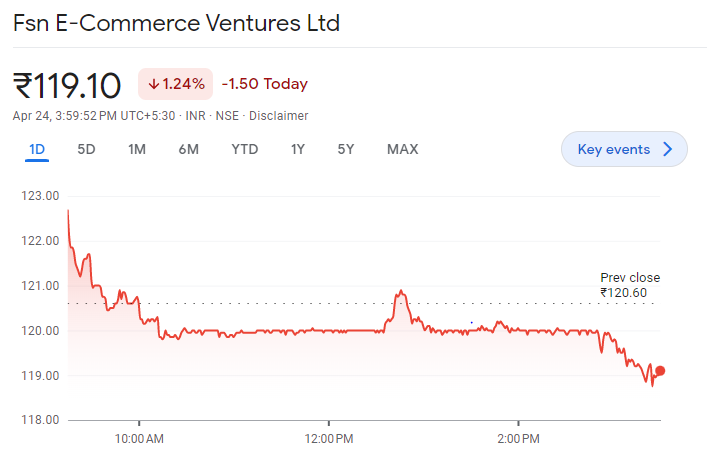Show the 1M price chart
Screen dimensions: 707x461
pyautogui.click(x=137, y=150)
